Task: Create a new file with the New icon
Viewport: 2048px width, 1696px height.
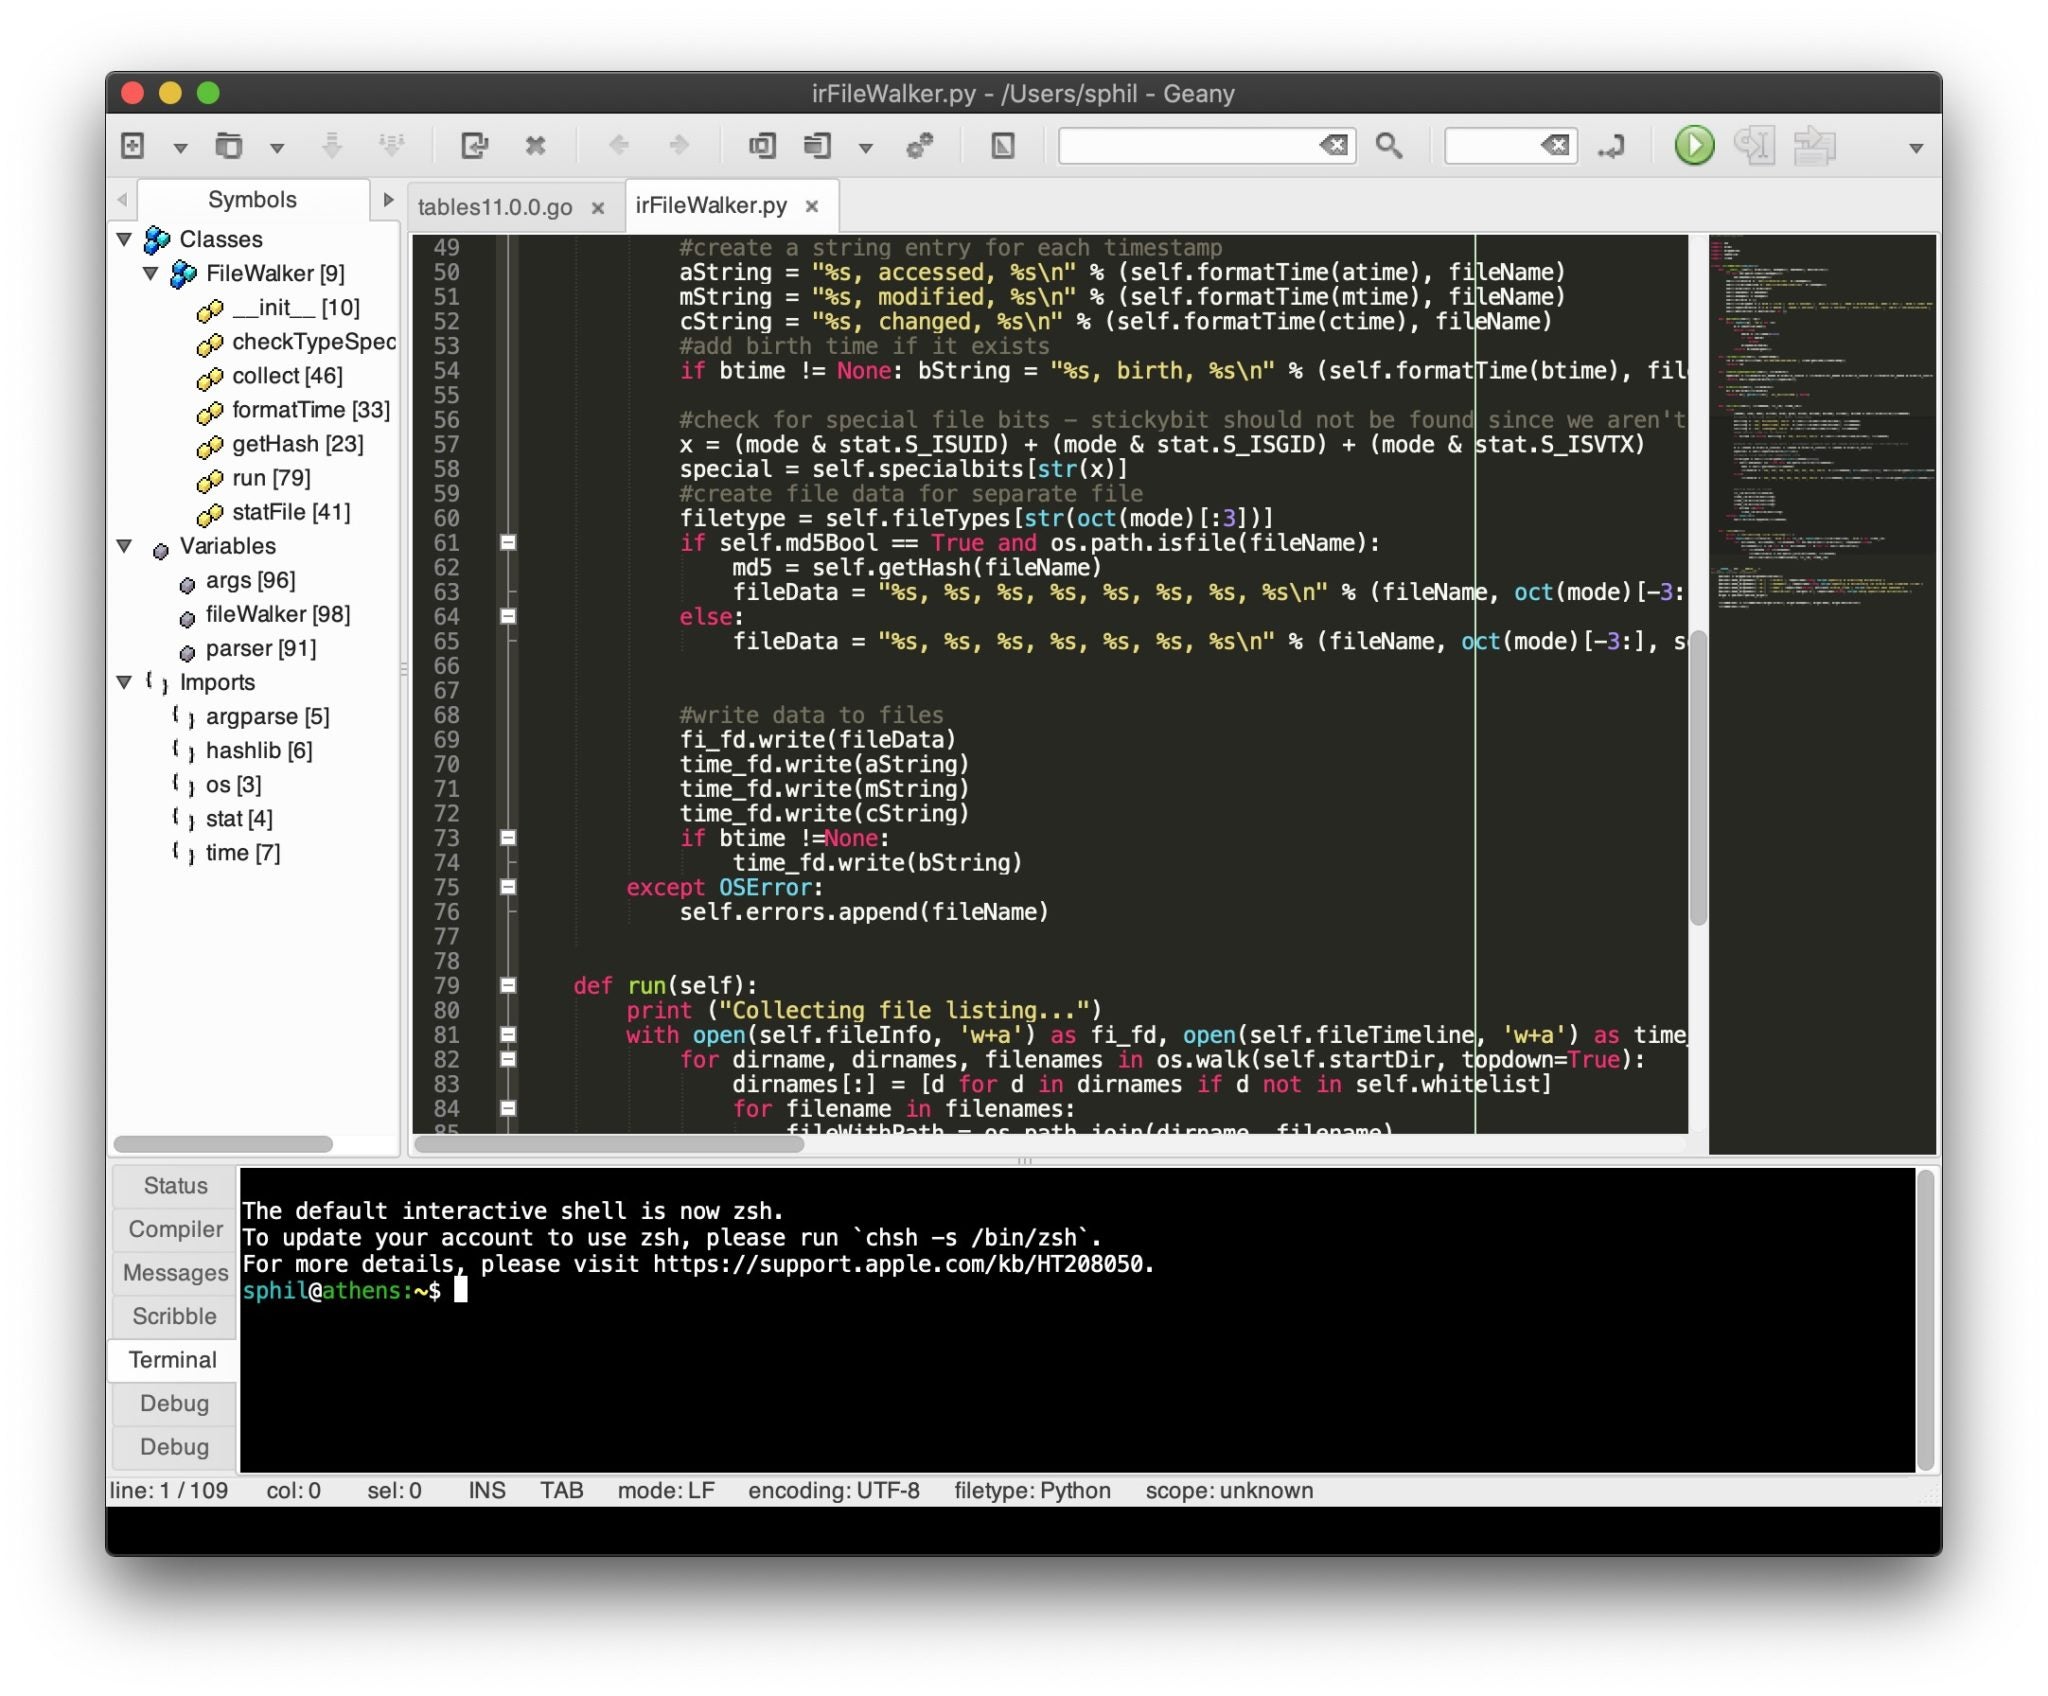Action: point(131,146)
